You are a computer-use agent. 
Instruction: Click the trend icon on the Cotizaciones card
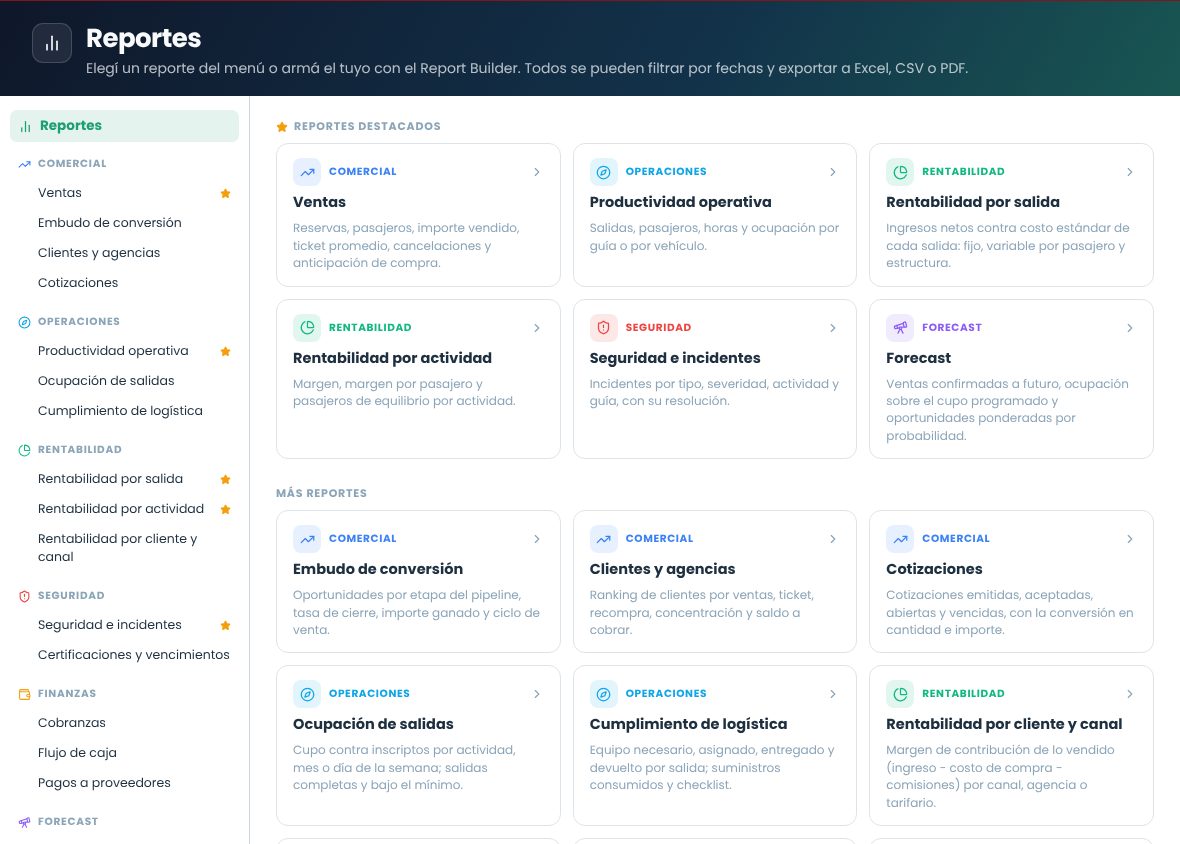tap(900, 539)
